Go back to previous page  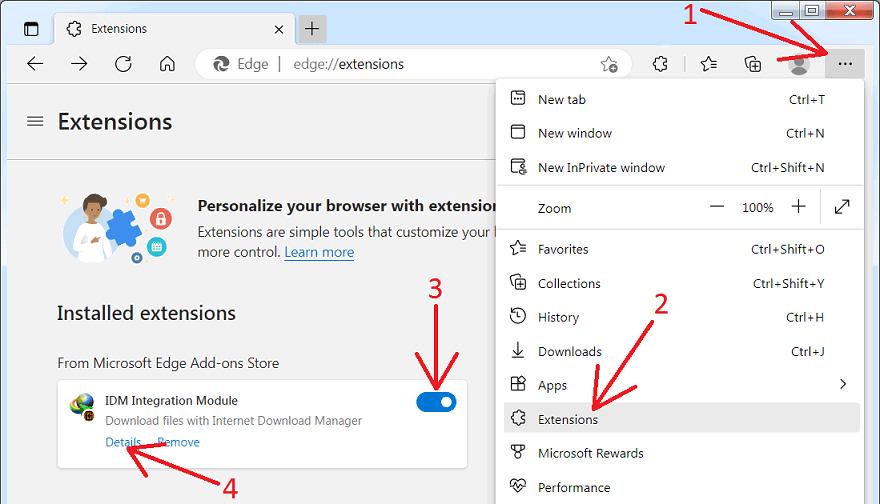(35, 64)
